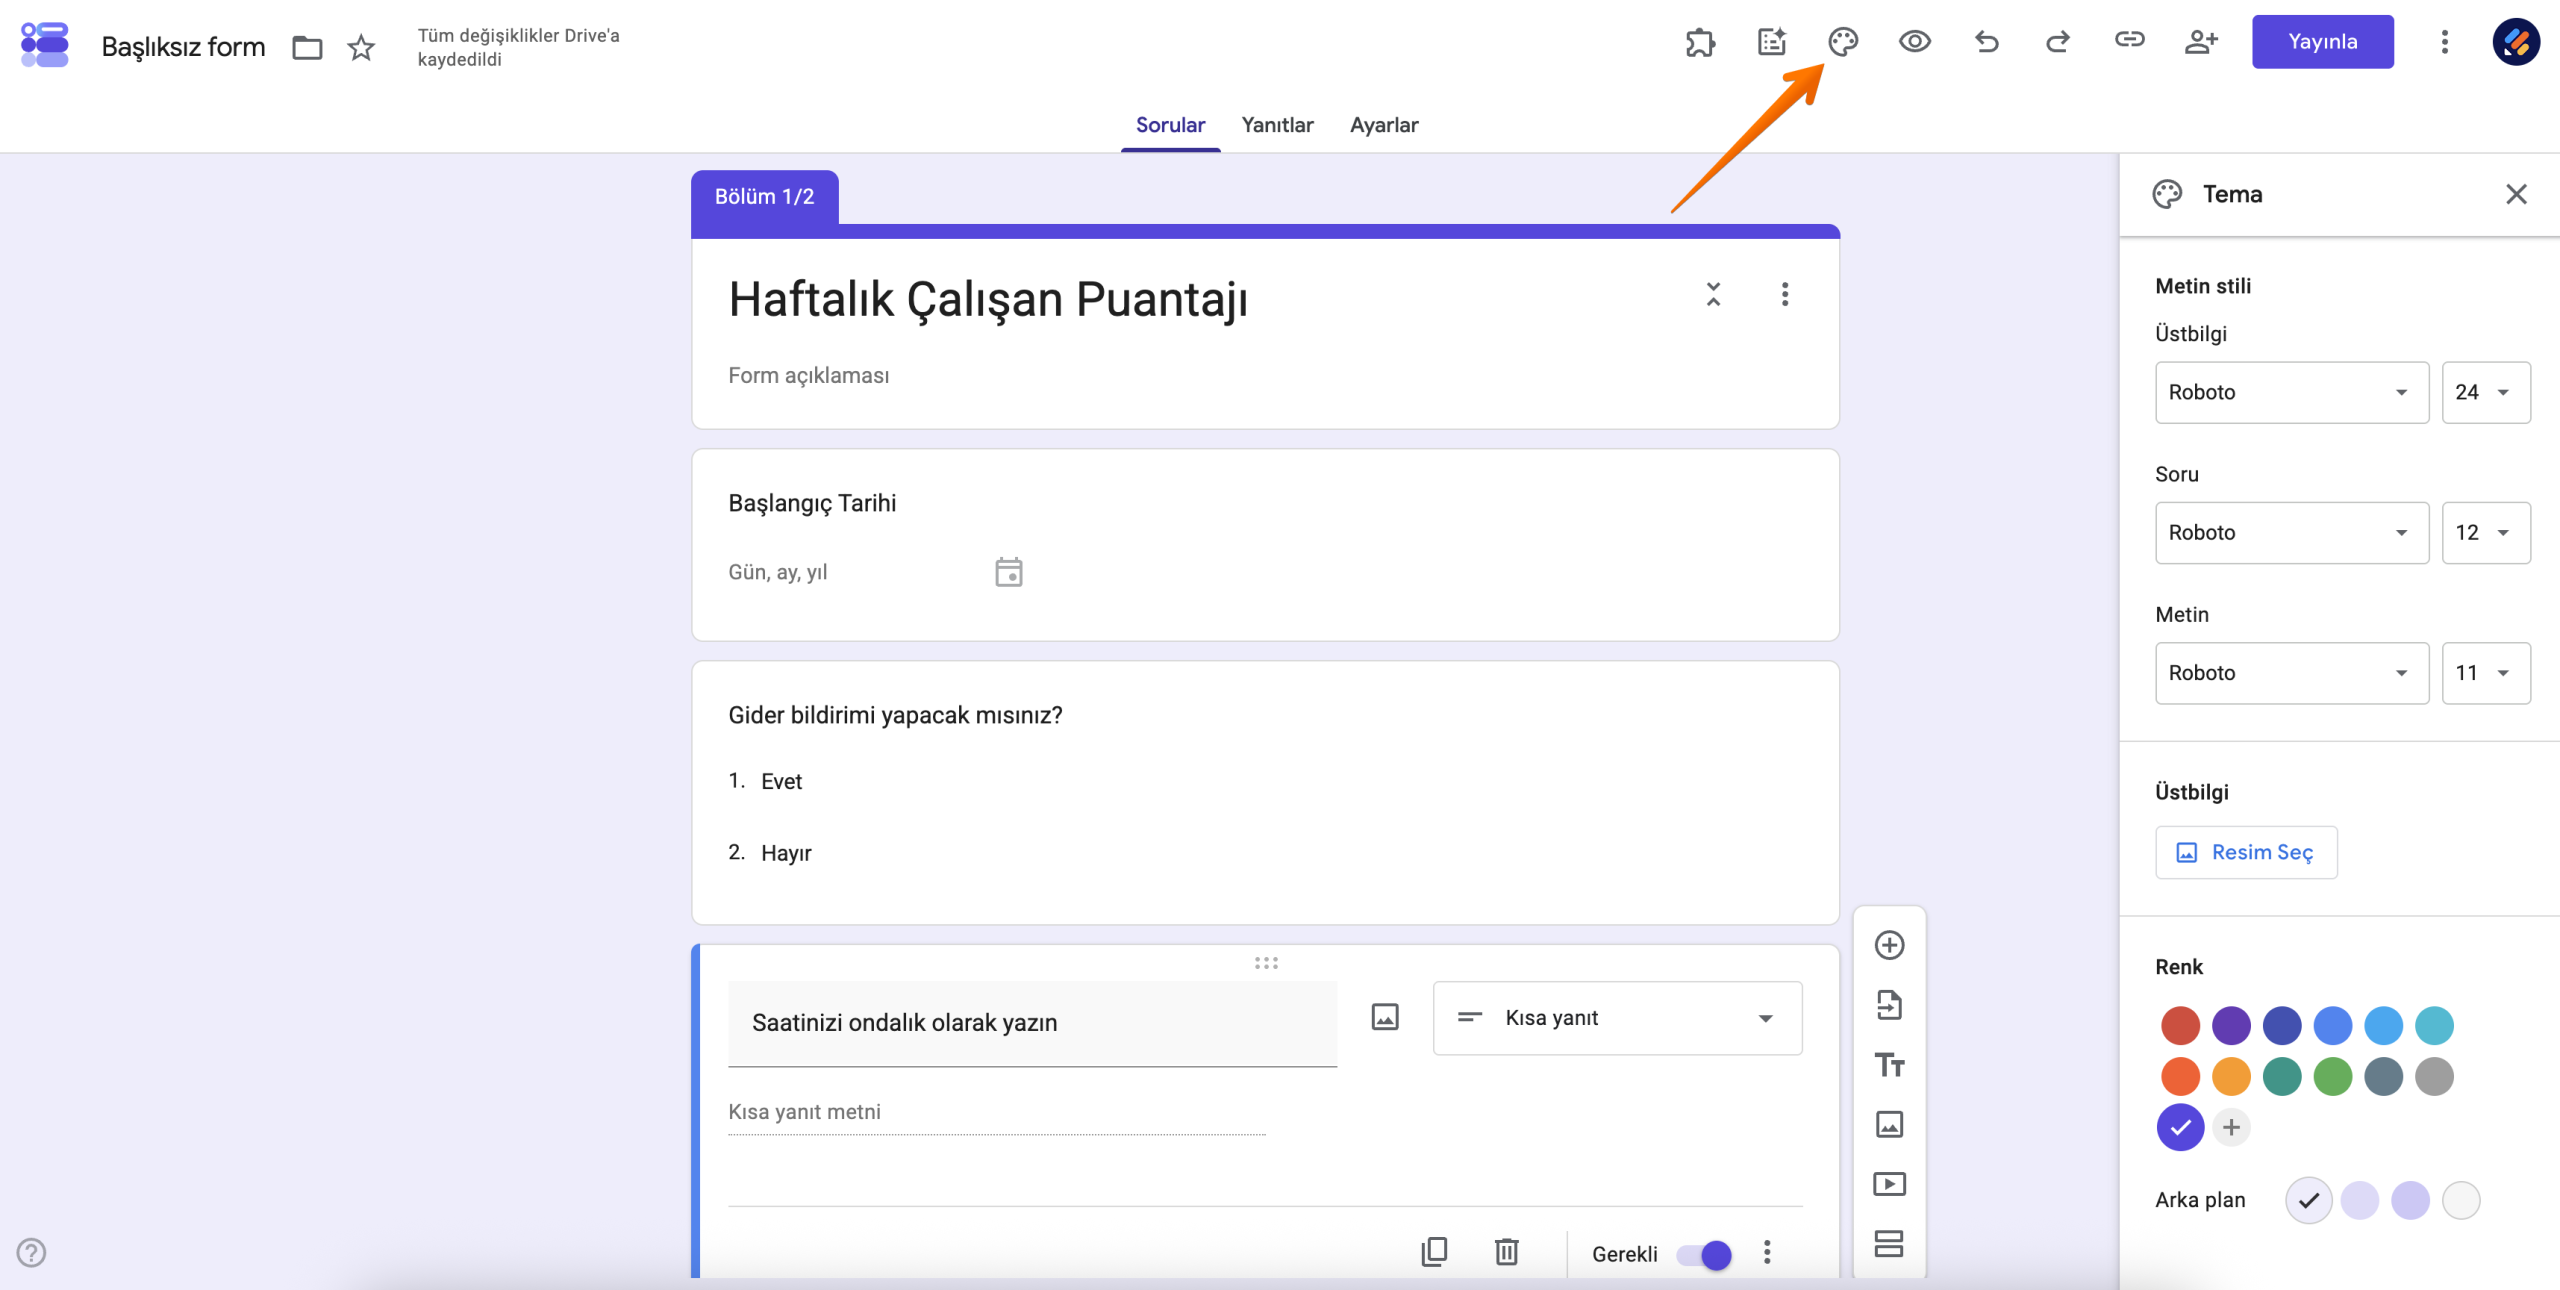The height and width of the screenshot is (1290, 2560).
Task: Toggle the Gerekli switch off
Action: pyautogui.click(x=1704, y=1255)
